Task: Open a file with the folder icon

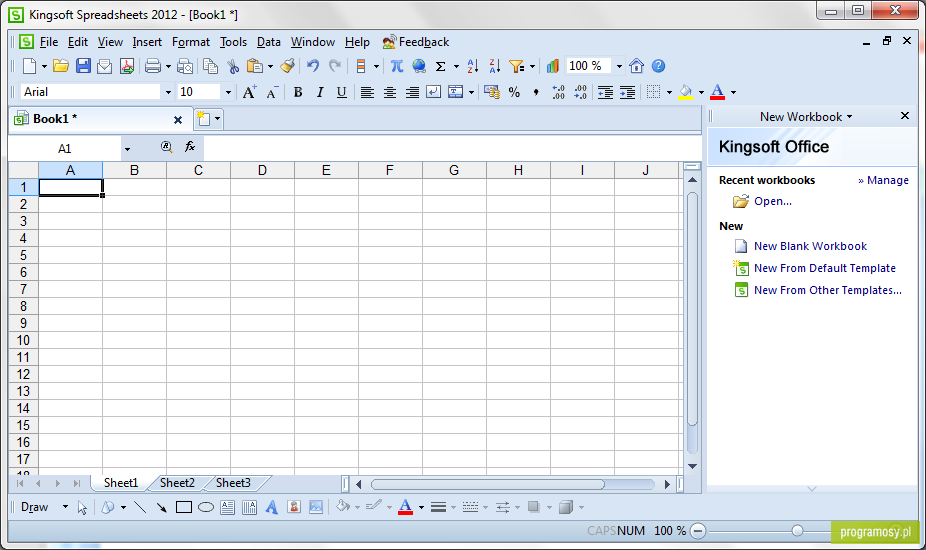Action: click(61, 66)
